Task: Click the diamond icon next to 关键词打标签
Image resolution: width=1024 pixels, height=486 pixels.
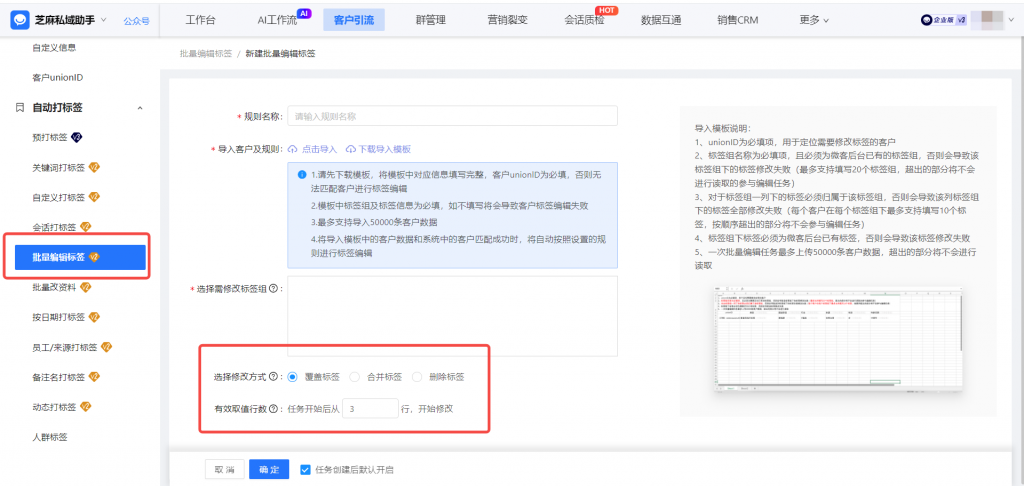Action: [x=94, y=167]
